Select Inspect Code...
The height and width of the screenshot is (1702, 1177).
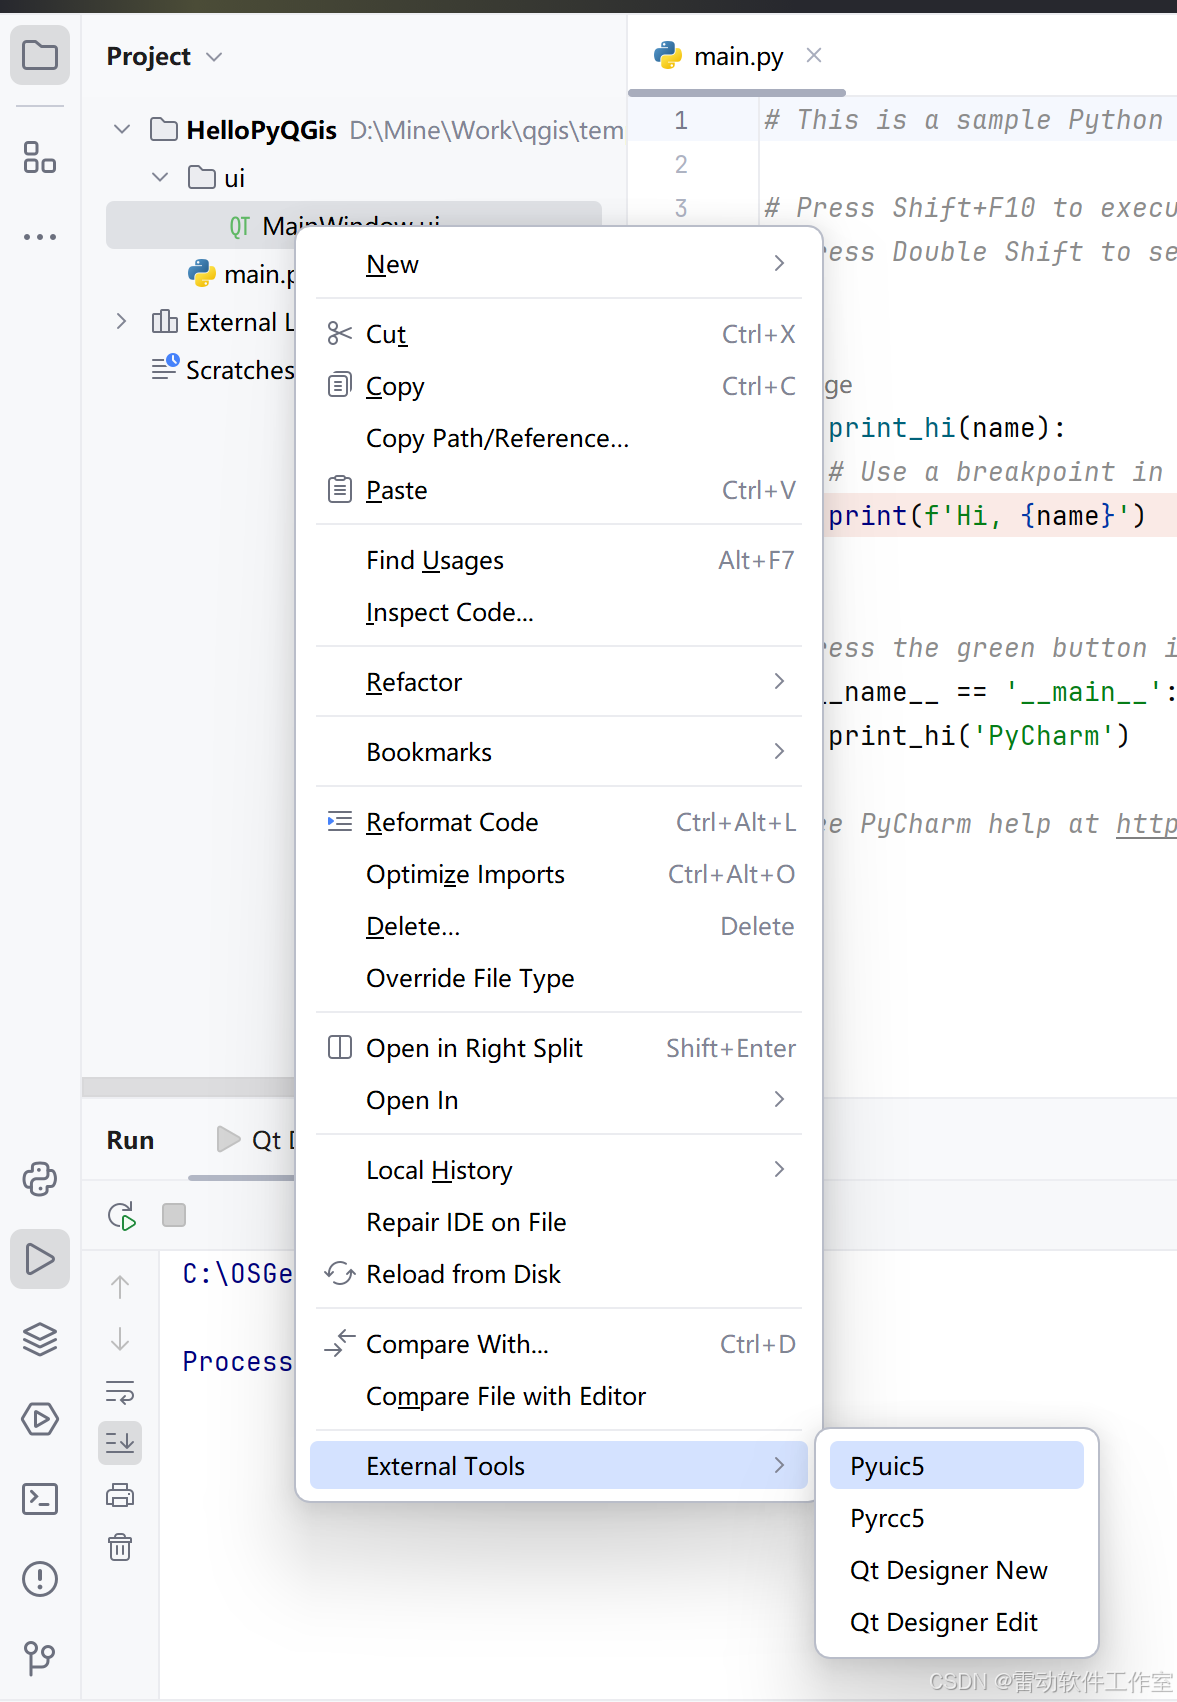[x=559, y=612]
